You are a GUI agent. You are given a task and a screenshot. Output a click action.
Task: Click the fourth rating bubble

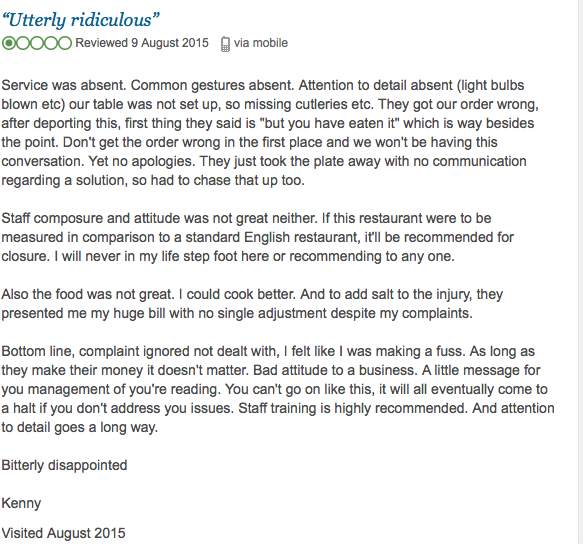tap(51, 43)
